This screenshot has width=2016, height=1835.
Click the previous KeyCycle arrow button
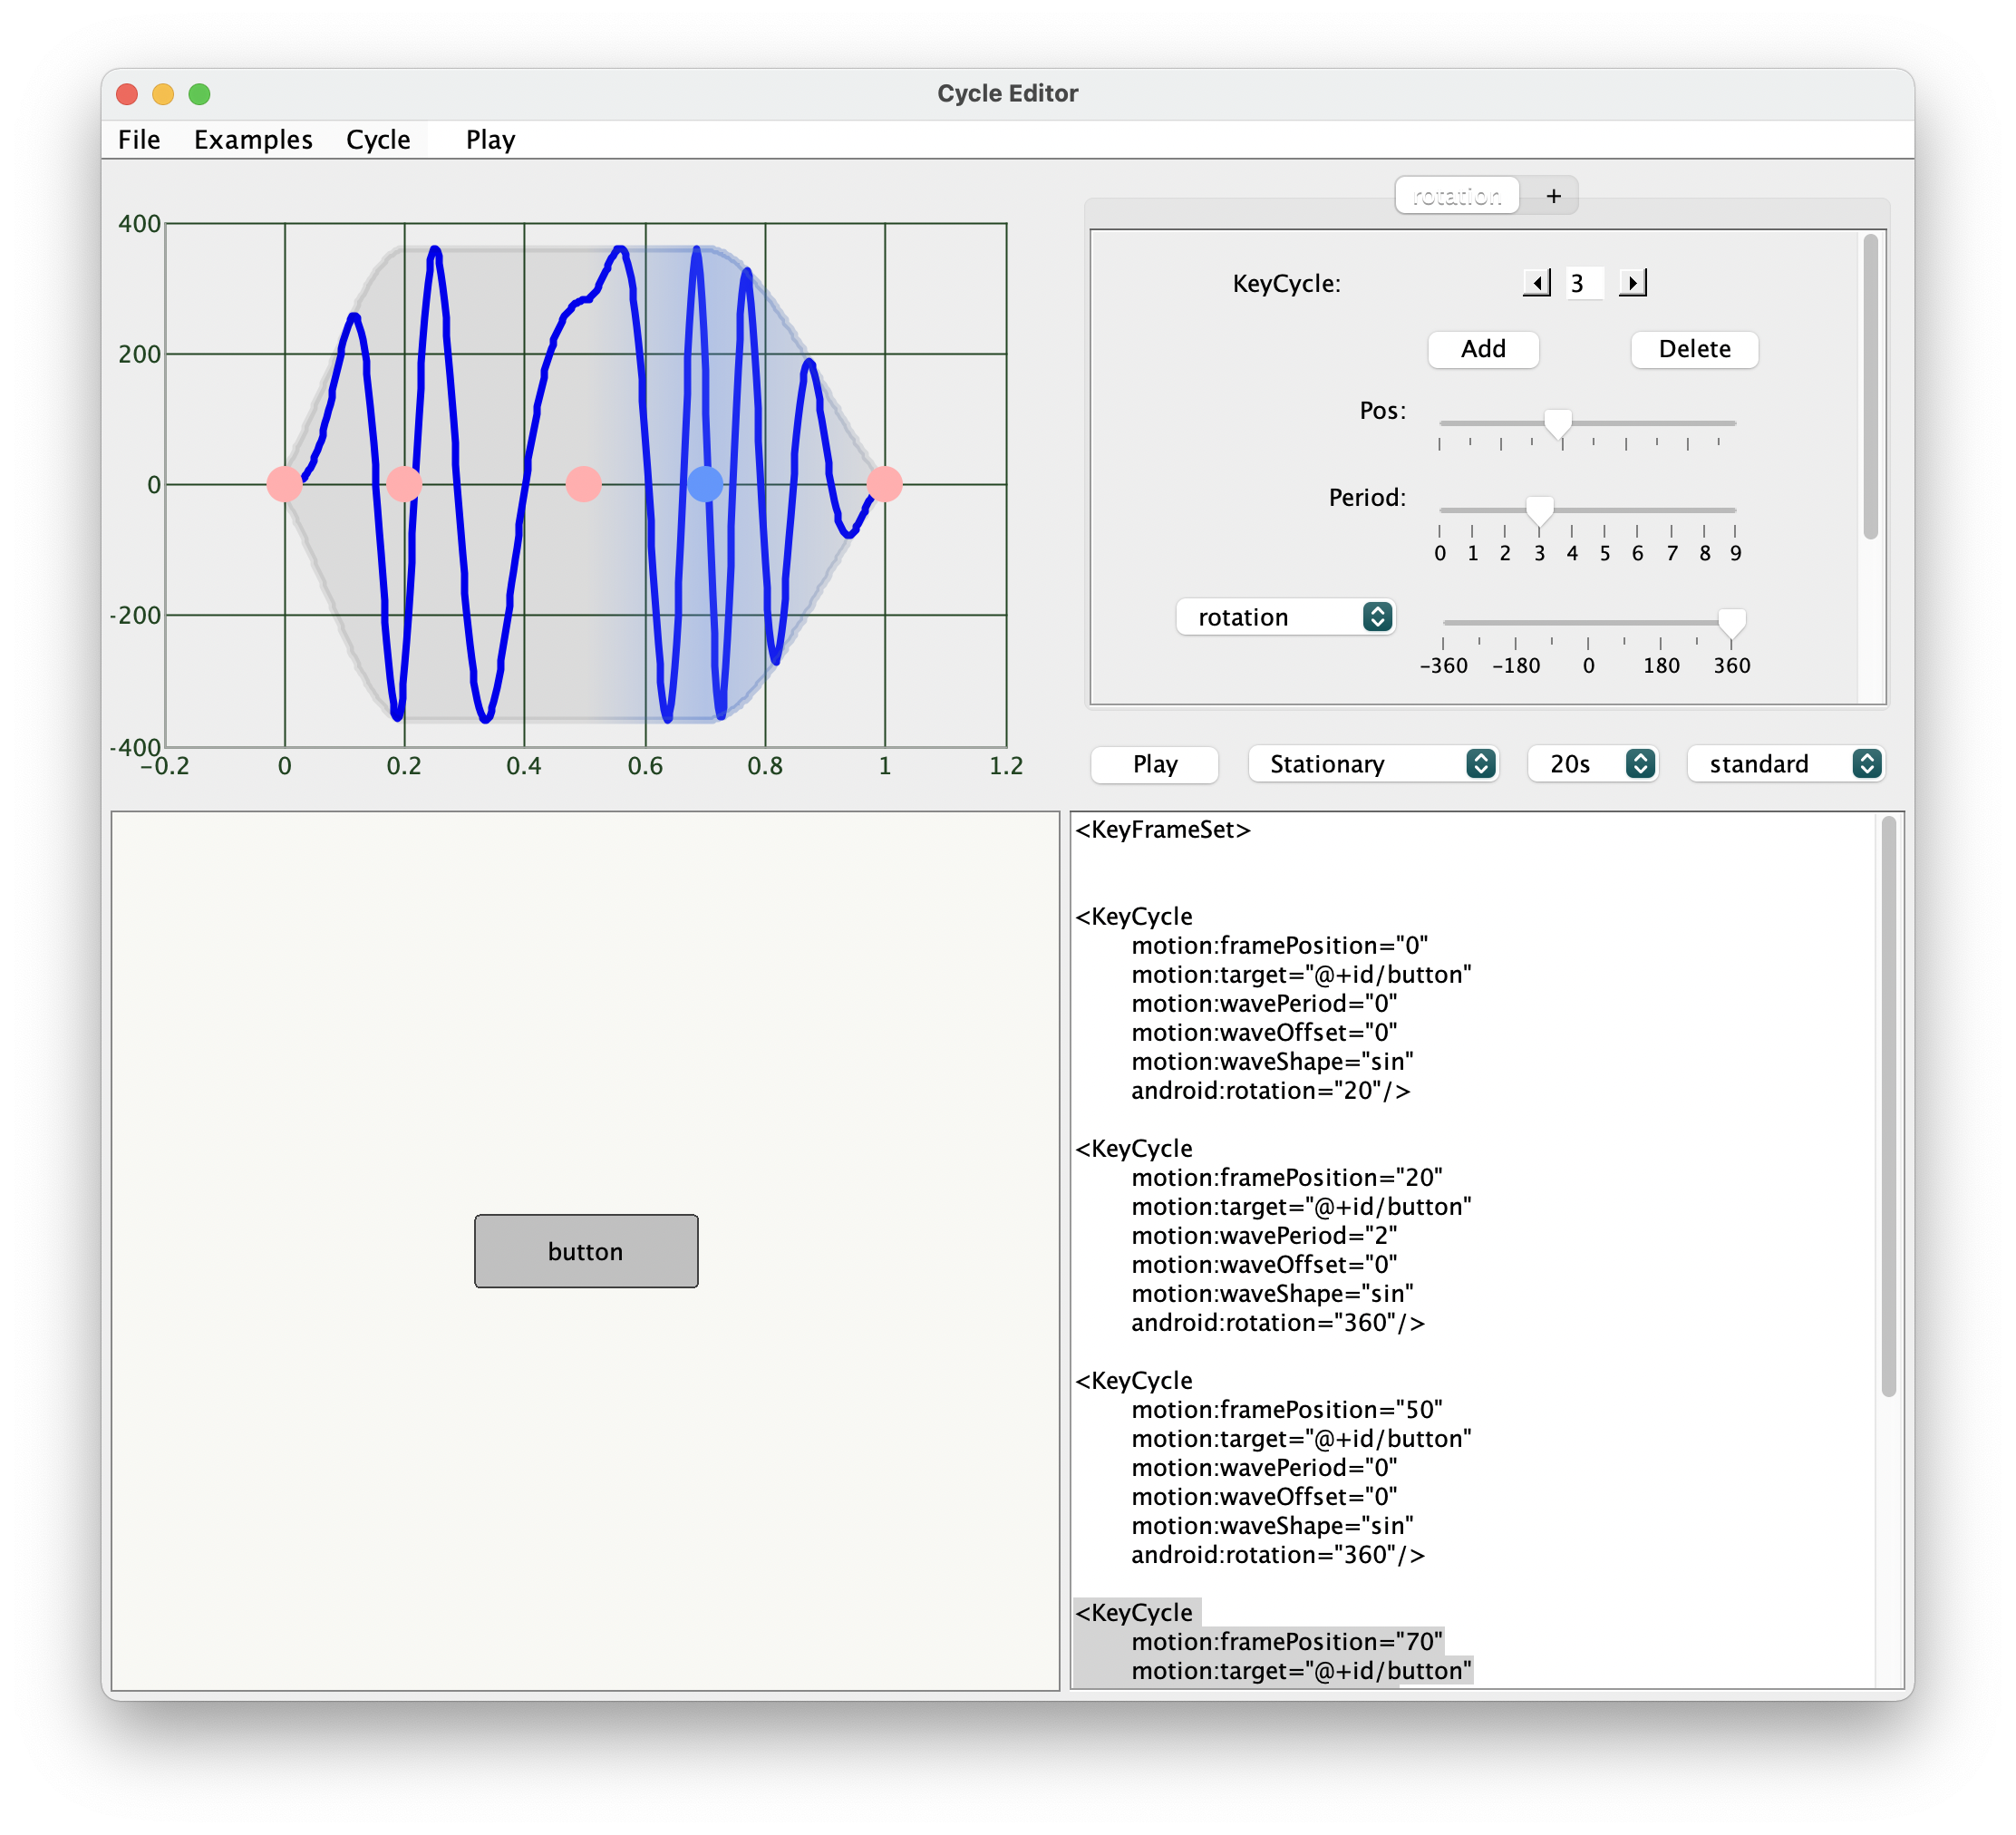point(1536,283)
